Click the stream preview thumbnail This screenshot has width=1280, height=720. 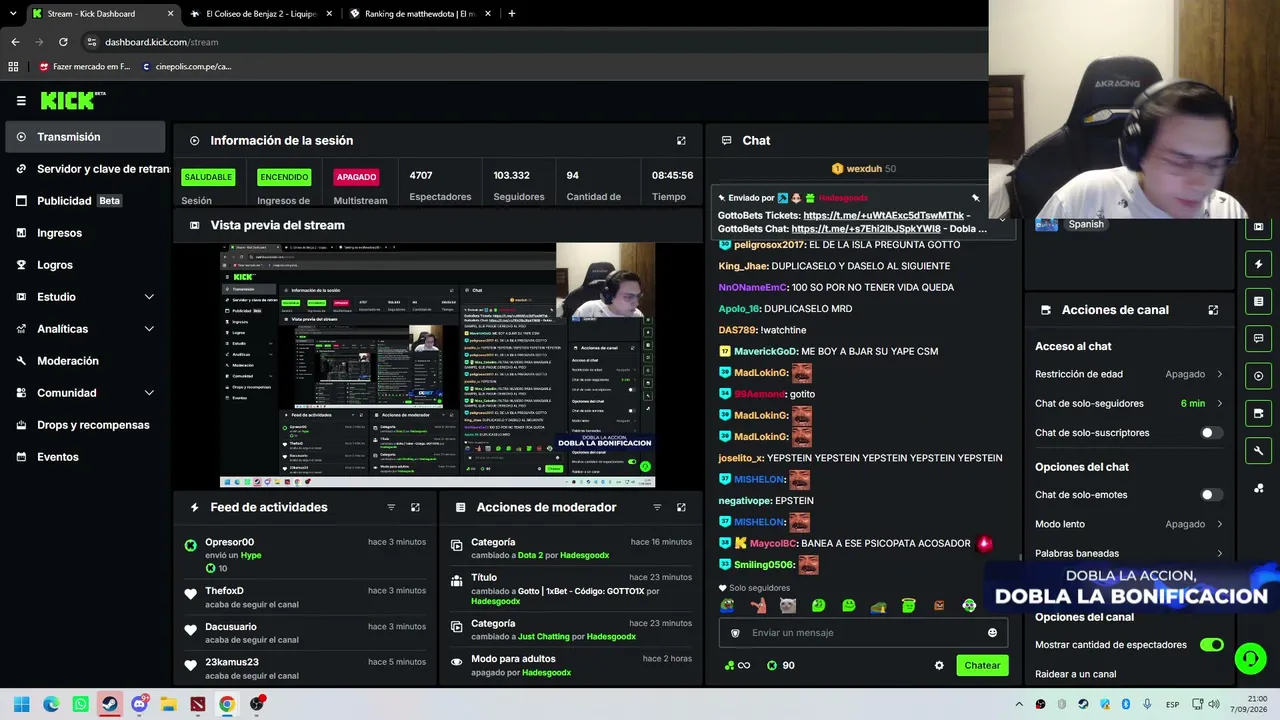[x=437, y=365]
